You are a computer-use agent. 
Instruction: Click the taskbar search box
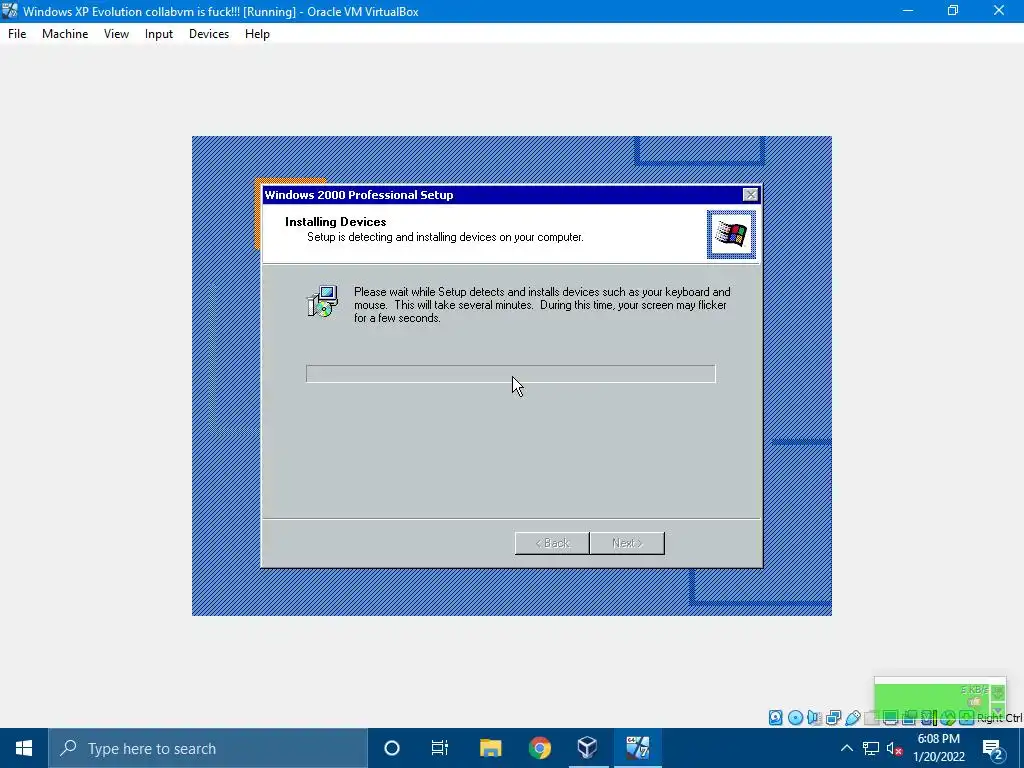pos(208,748)
